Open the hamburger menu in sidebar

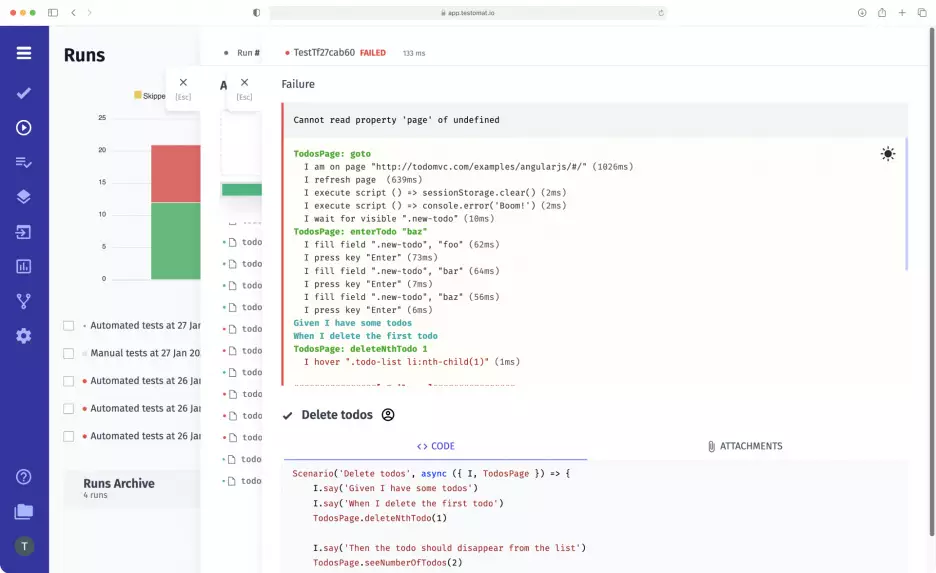pos(24,53)
